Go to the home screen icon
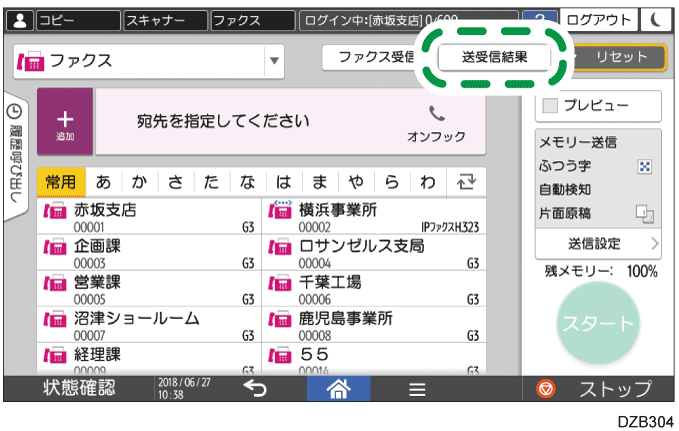679x431 pixels. (x=339, y=389)
